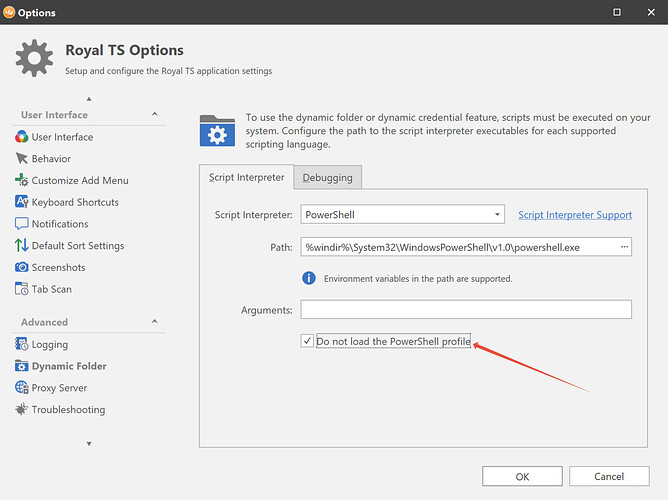Select the Screenshots camera icon
The width and height of the screenshot is (668, 500).
22,268
